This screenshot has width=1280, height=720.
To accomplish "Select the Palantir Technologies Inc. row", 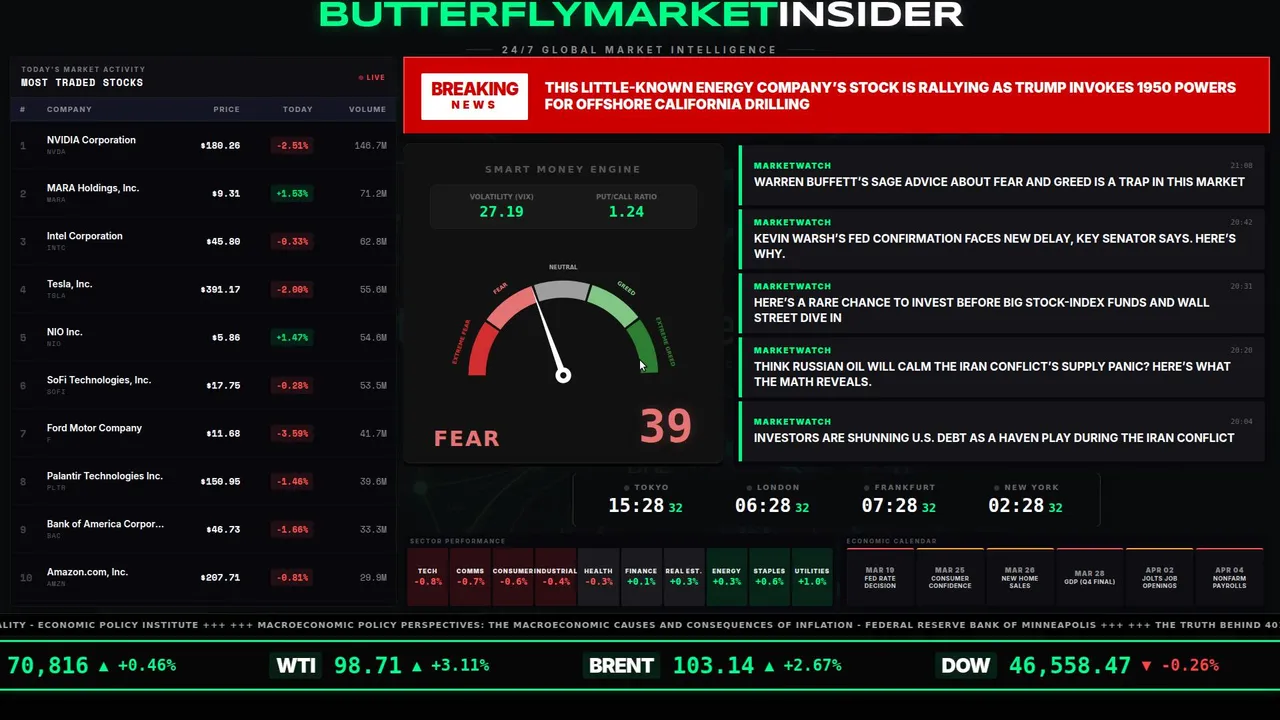I will [x=203, y=481].
